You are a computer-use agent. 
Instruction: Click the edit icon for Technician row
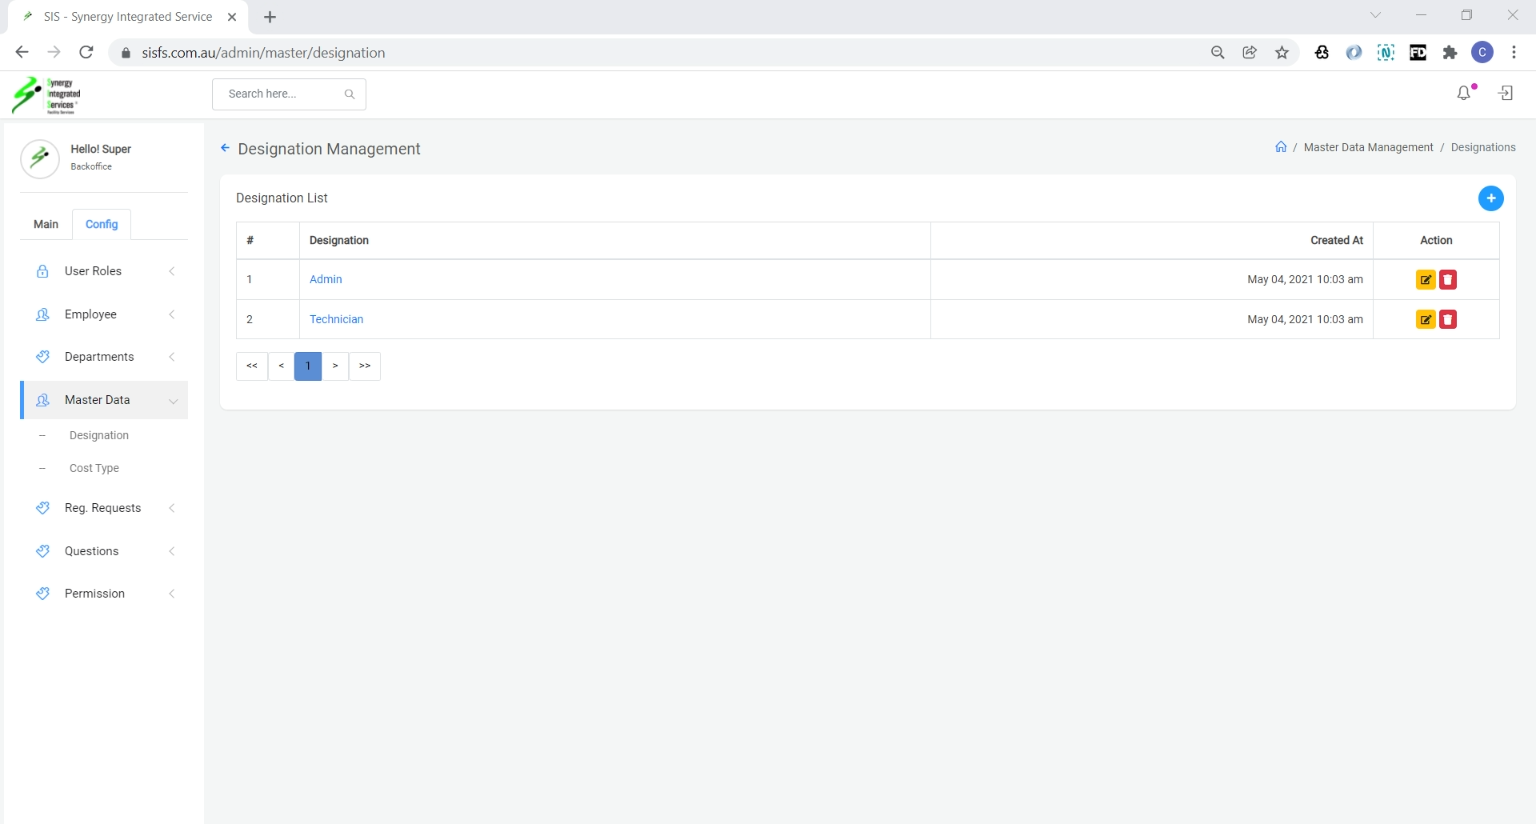point(1425,320)
